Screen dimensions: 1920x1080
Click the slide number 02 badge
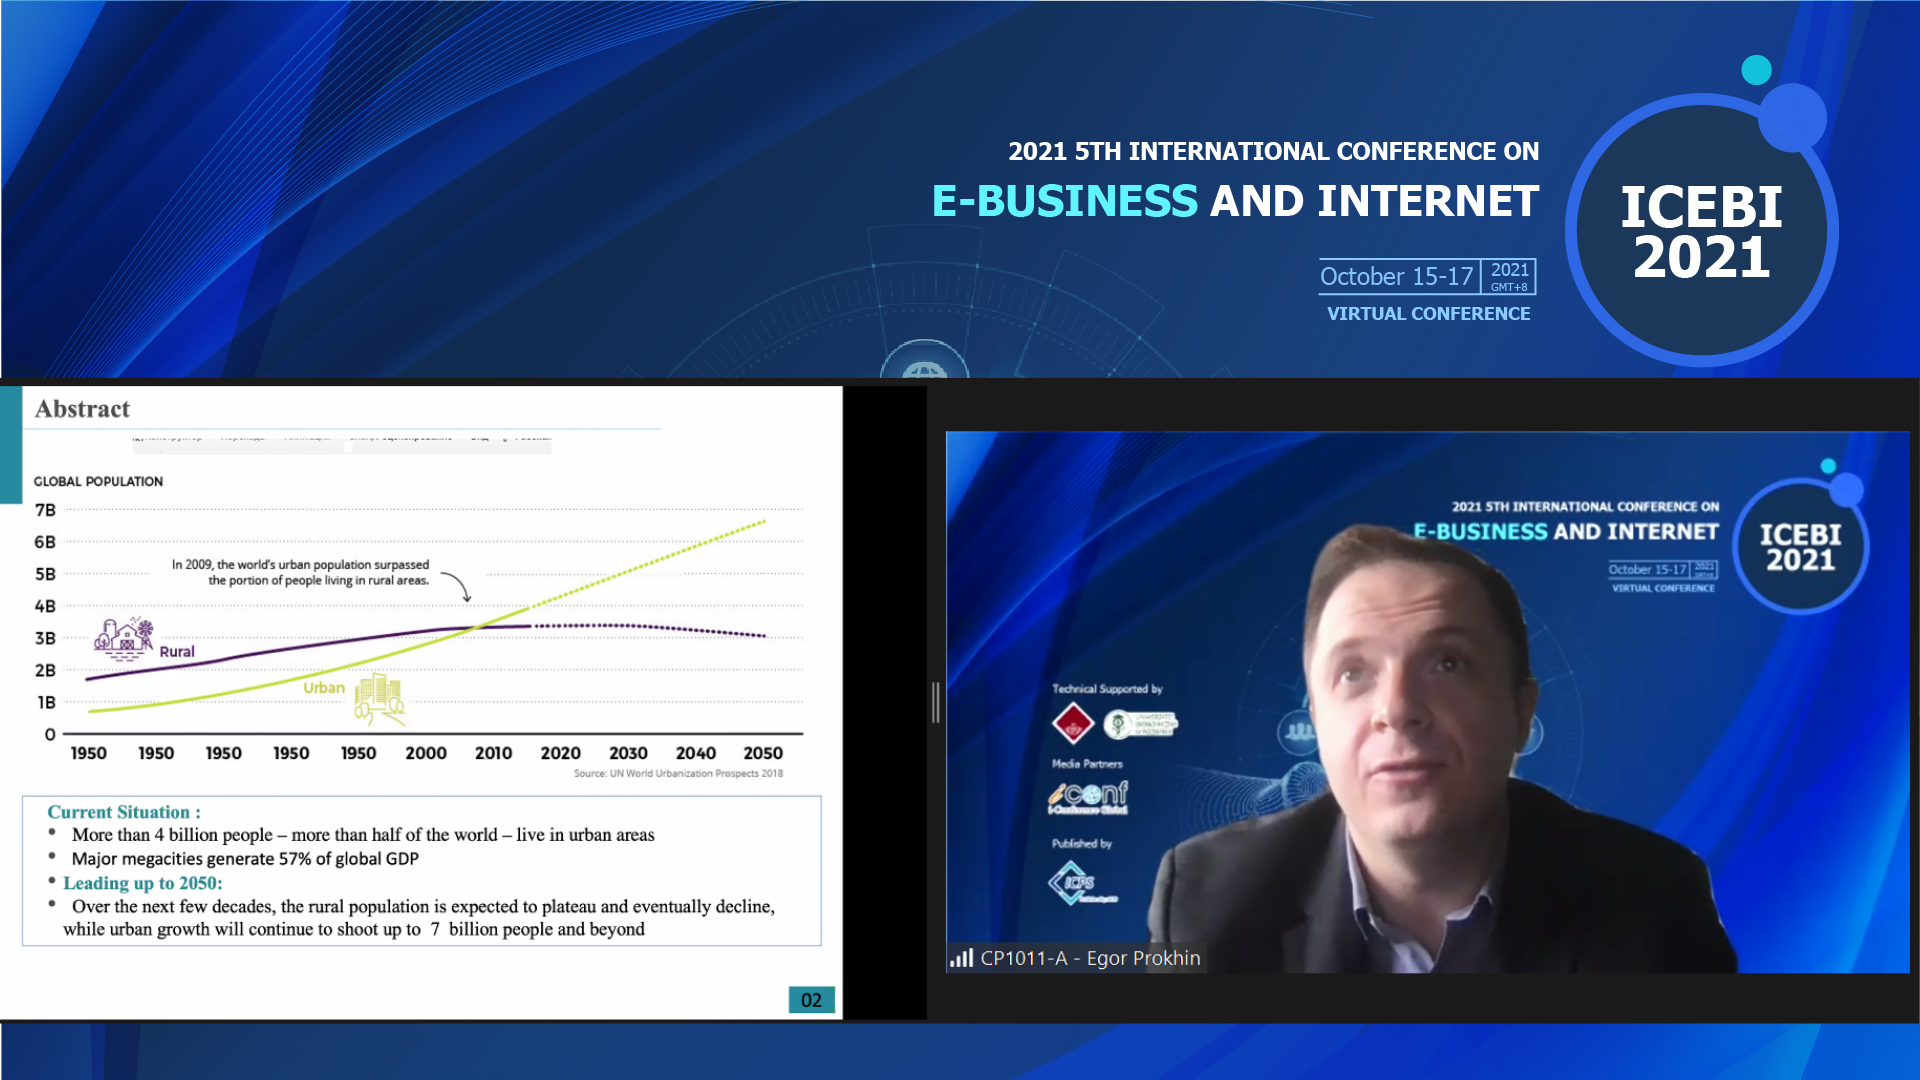pos(811,999)
